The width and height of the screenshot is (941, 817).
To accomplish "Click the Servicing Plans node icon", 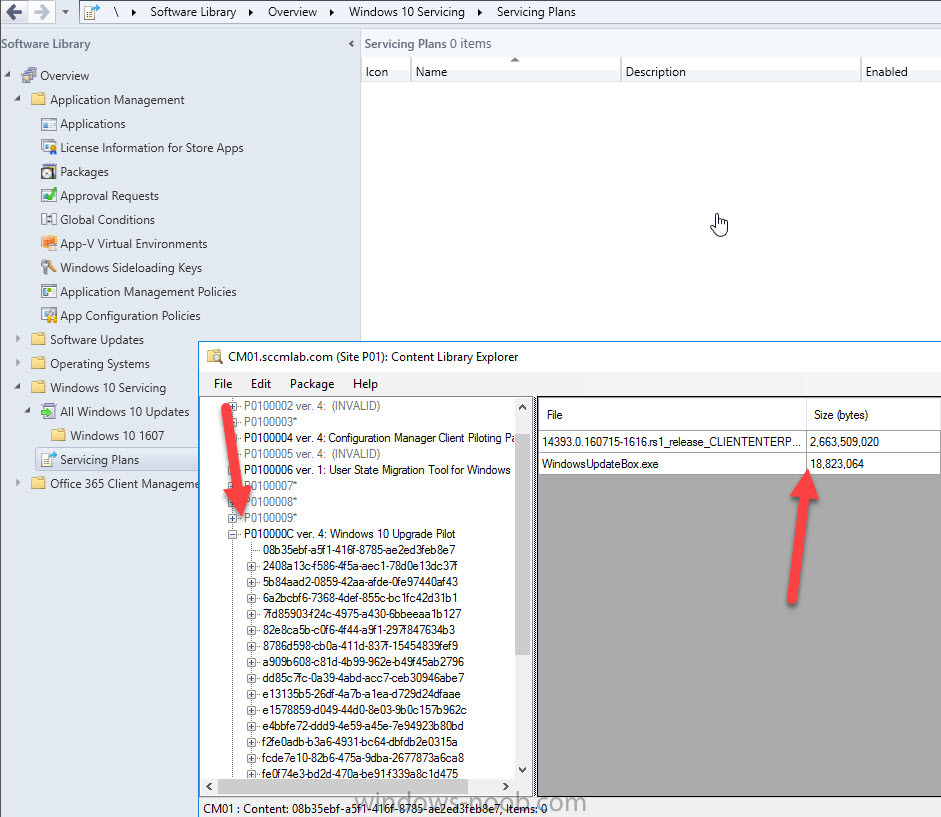I will click(49, 459).
